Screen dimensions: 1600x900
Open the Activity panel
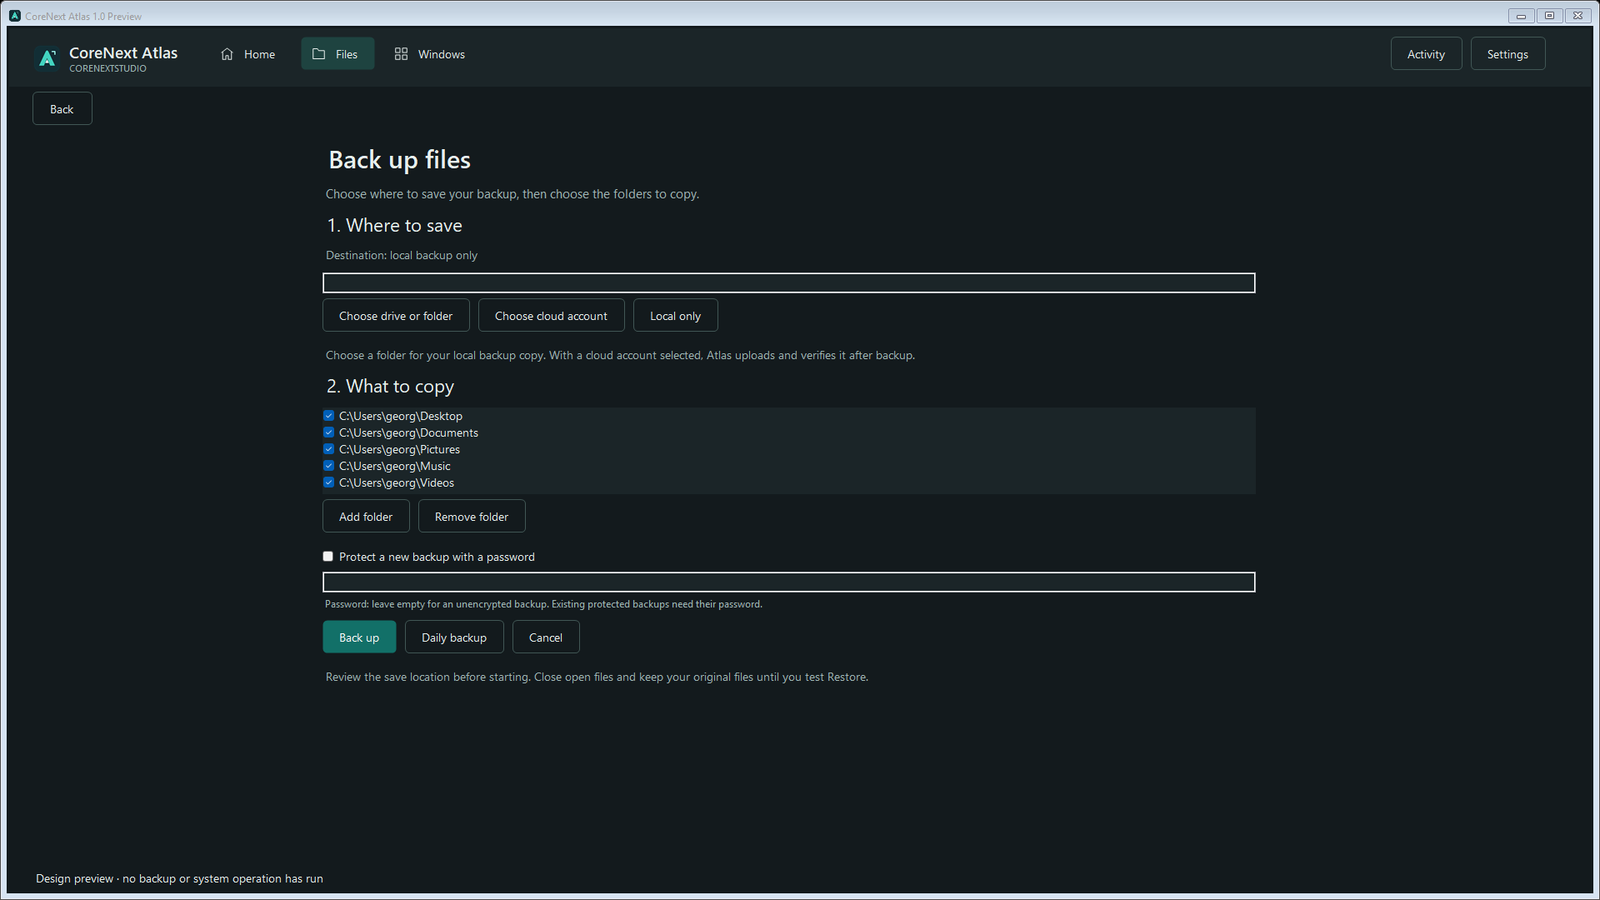coord(1426,54)
